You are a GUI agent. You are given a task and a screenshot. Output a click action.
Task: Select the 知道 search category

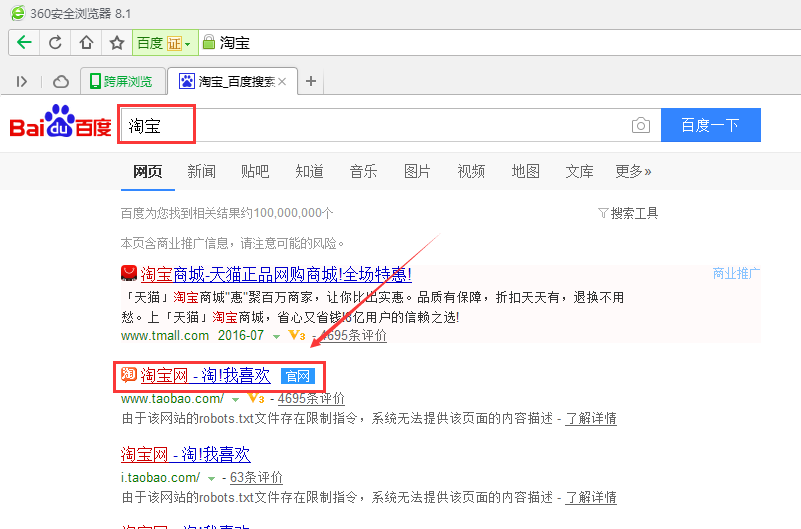click(x=309, y=172)
